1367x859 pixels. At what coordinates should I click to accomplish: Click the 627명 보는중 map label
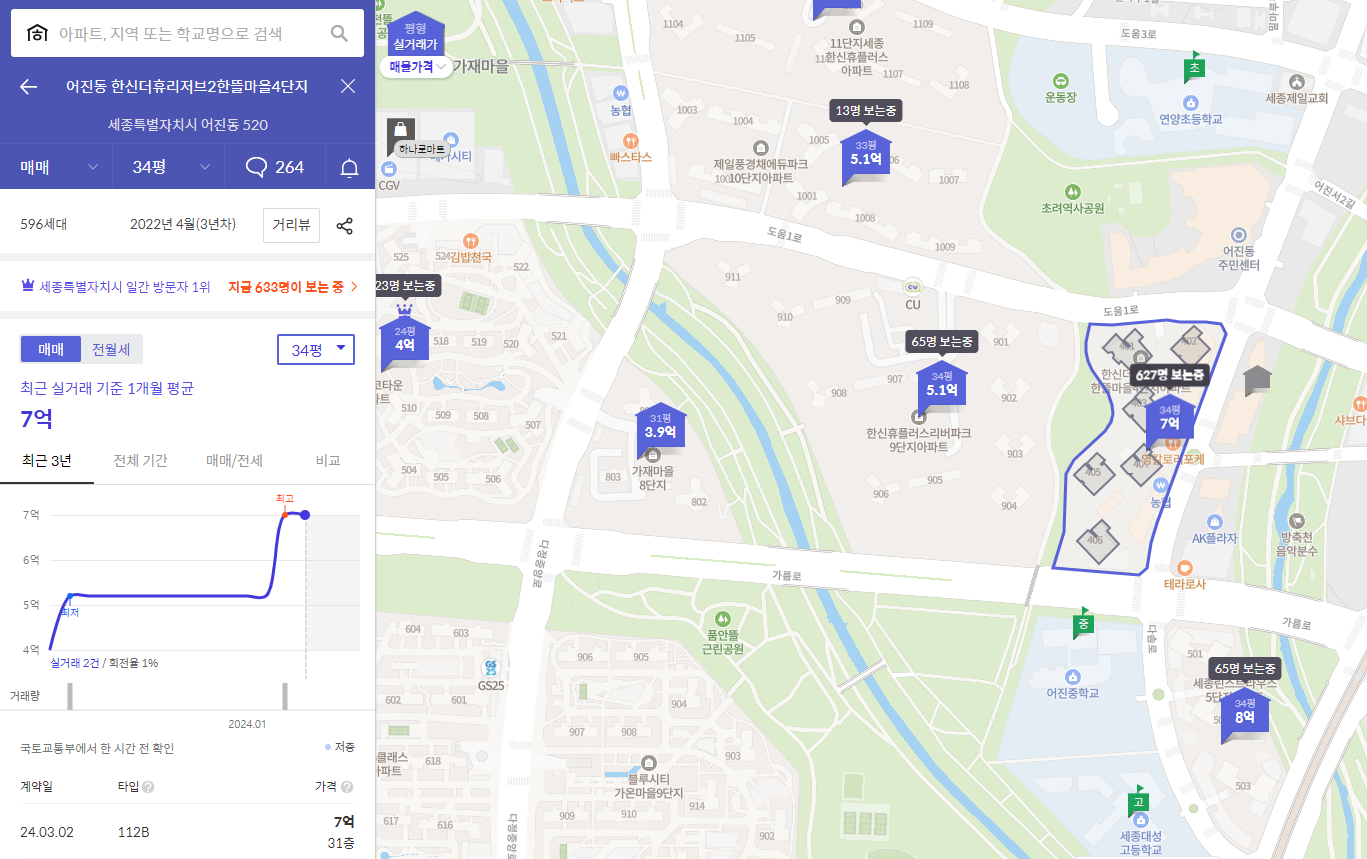point(1169,375)
